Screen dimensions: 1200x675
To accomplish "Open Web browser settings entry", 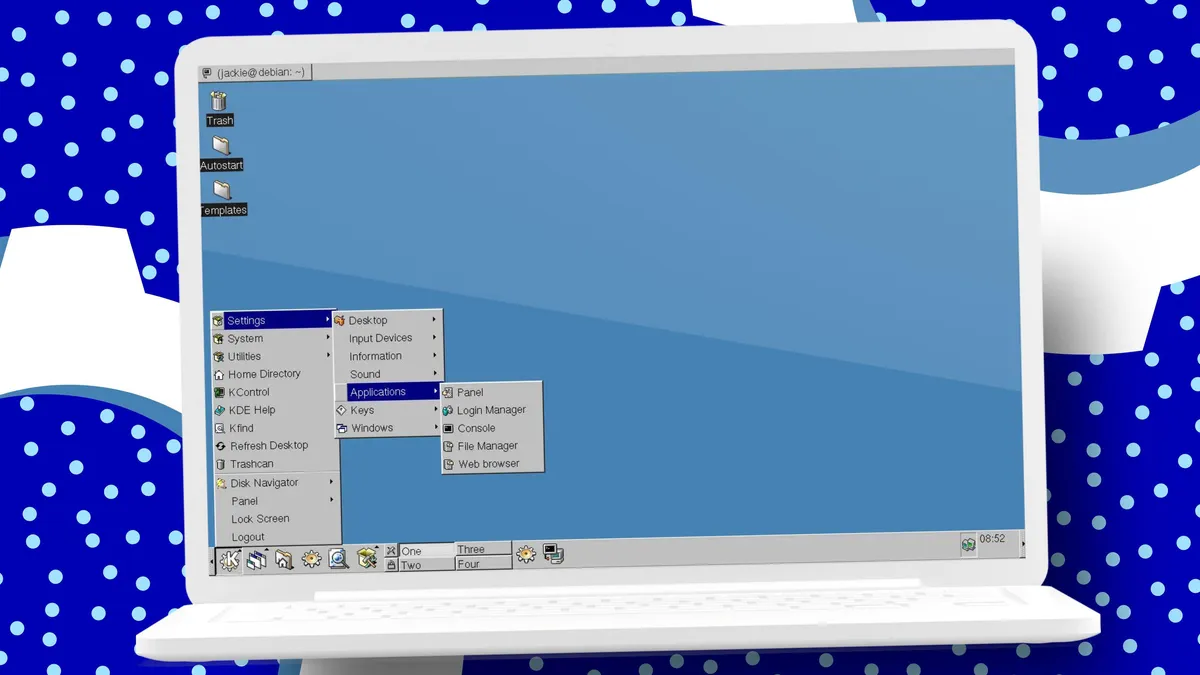I will [x=492, y=464].
